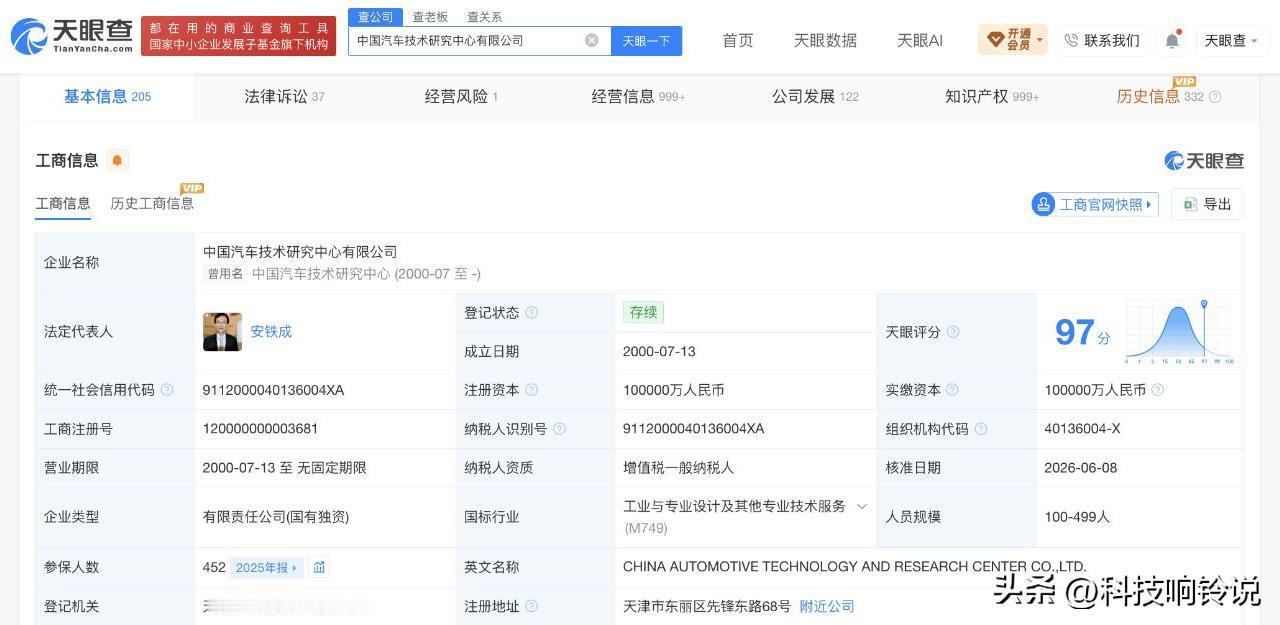This screenshot has height=625, width=1280.
Task: Click help icon next to 统一社会信用代码
Action: coord(167,390)
